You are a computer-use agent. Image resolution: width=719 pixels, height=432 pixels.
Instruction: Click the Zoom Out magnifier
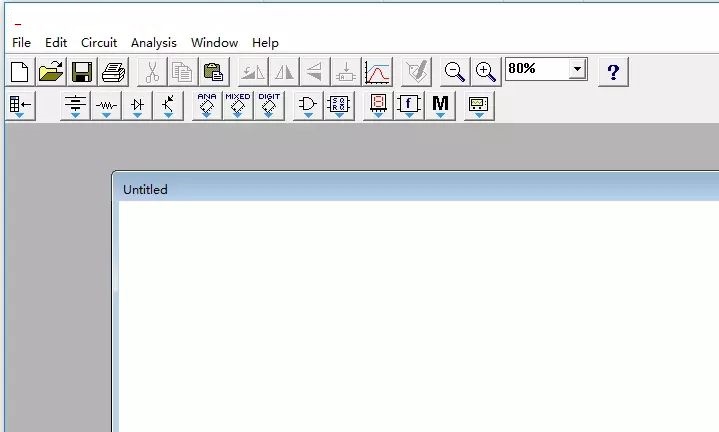455,71
